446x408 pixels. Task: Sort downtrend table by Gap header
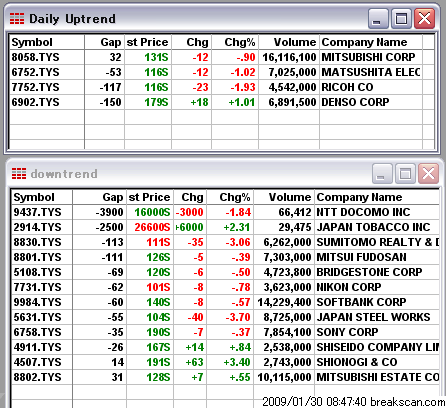[x=99, y=197]
